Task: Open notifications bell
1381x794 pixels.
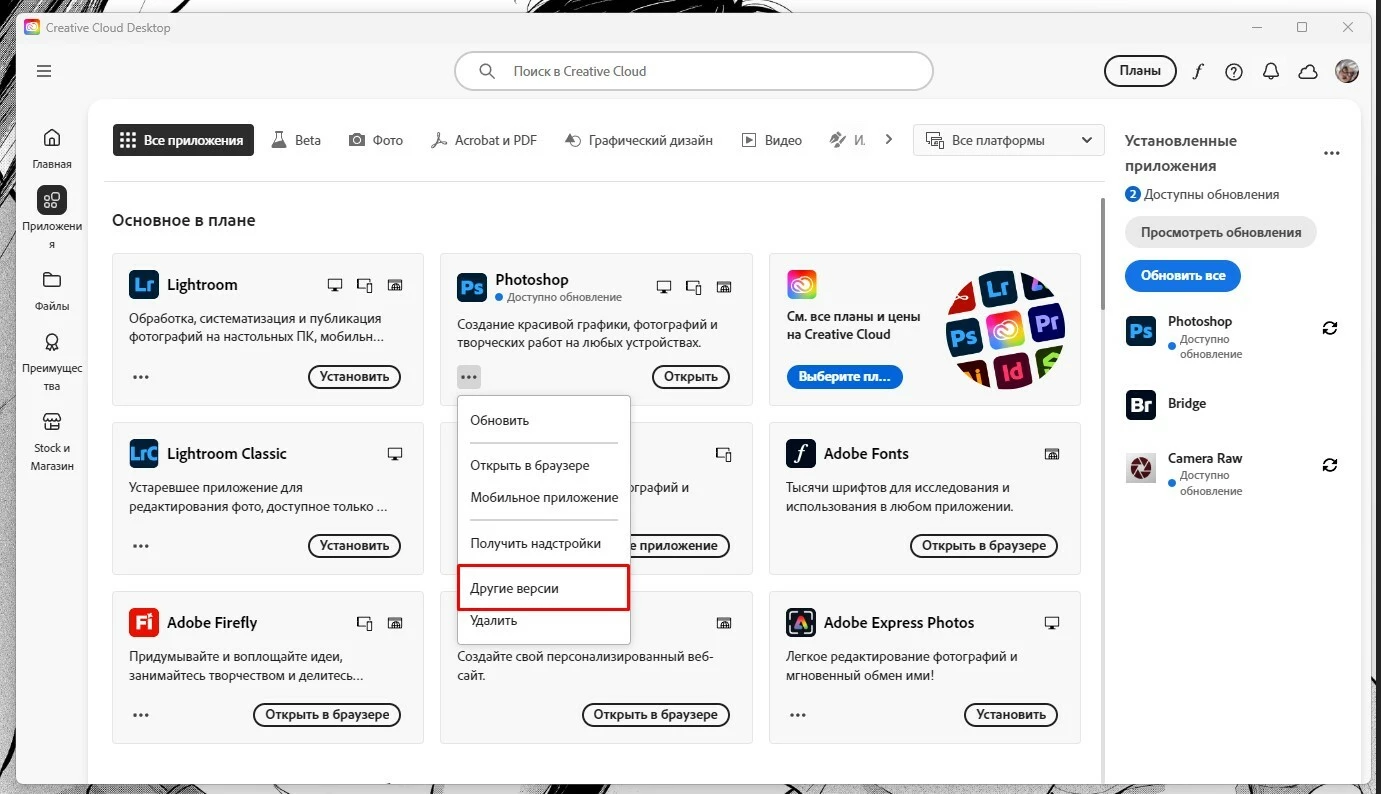Action: pos(1271,71)
